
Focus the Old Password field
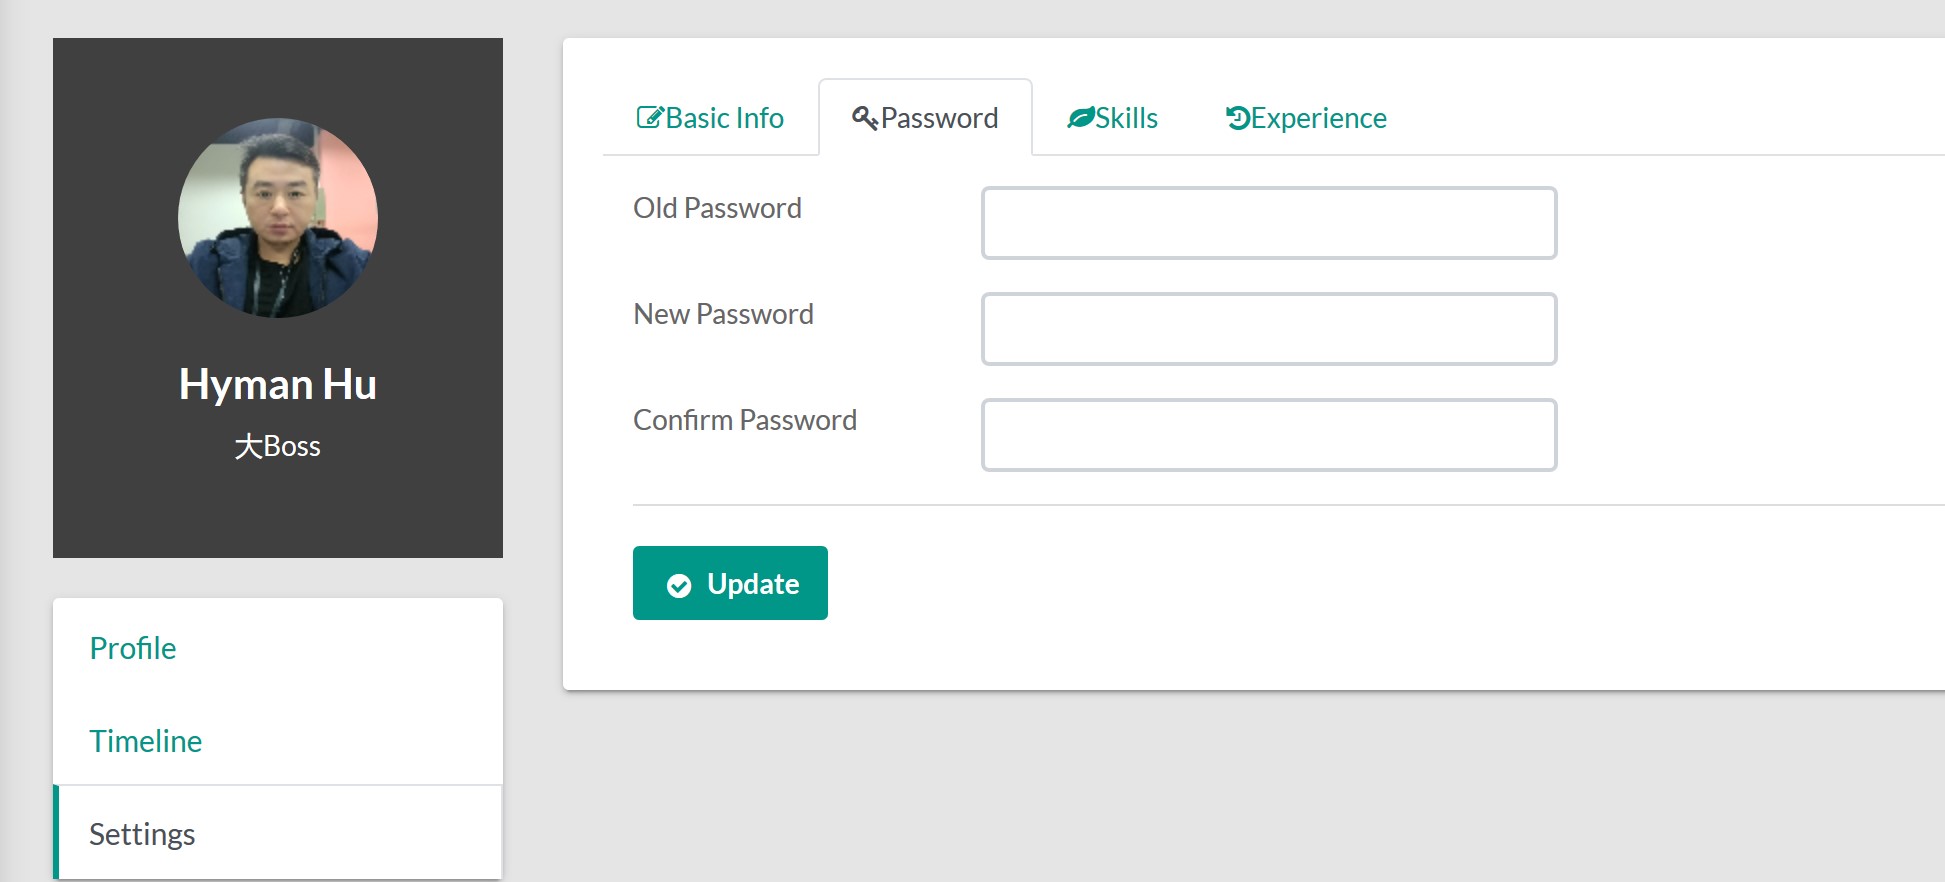pyautogui.click(x=1269, y=223)
